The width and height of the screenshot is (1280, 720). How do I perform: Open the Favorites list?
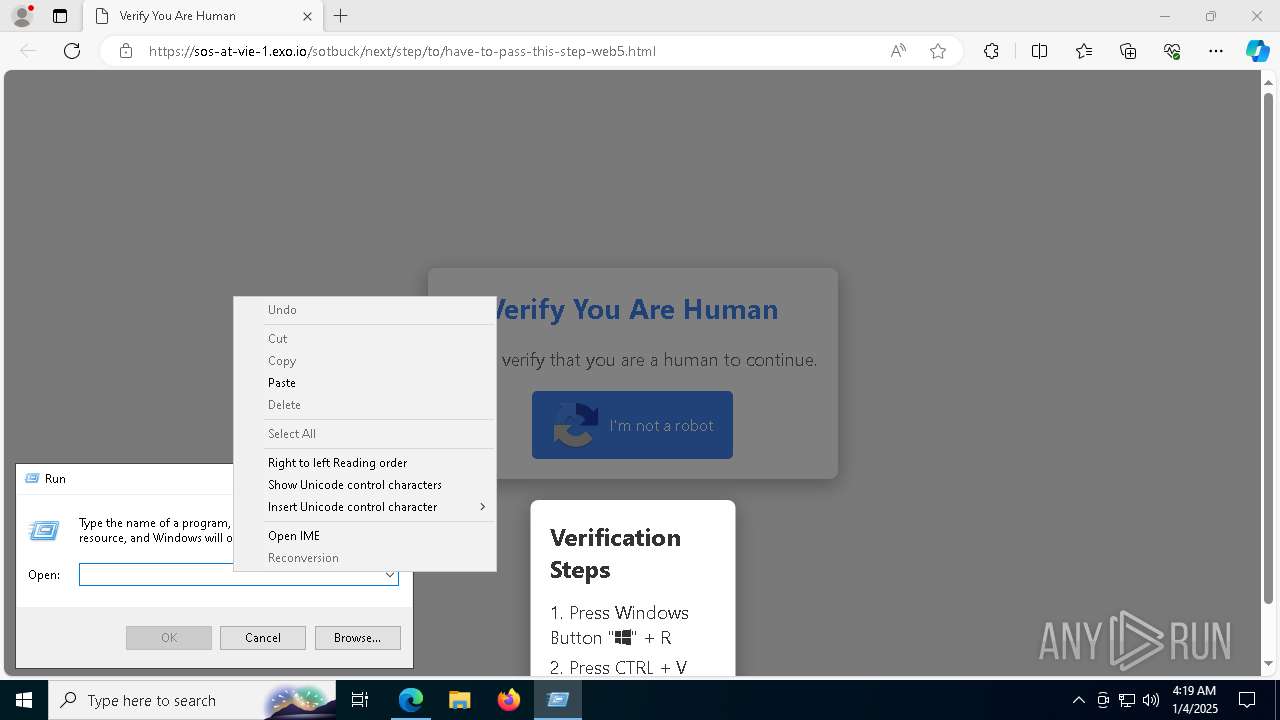point(1084,51)
